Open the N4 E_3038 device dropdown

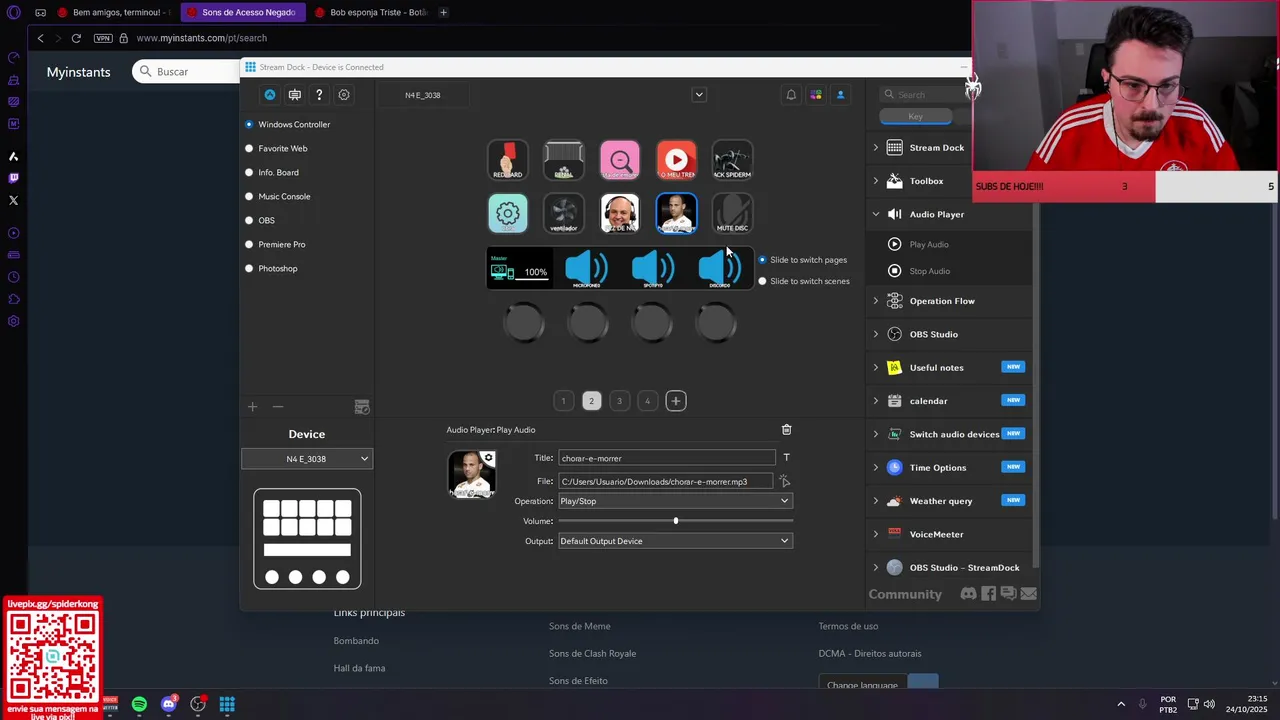[x=307, y=459]
